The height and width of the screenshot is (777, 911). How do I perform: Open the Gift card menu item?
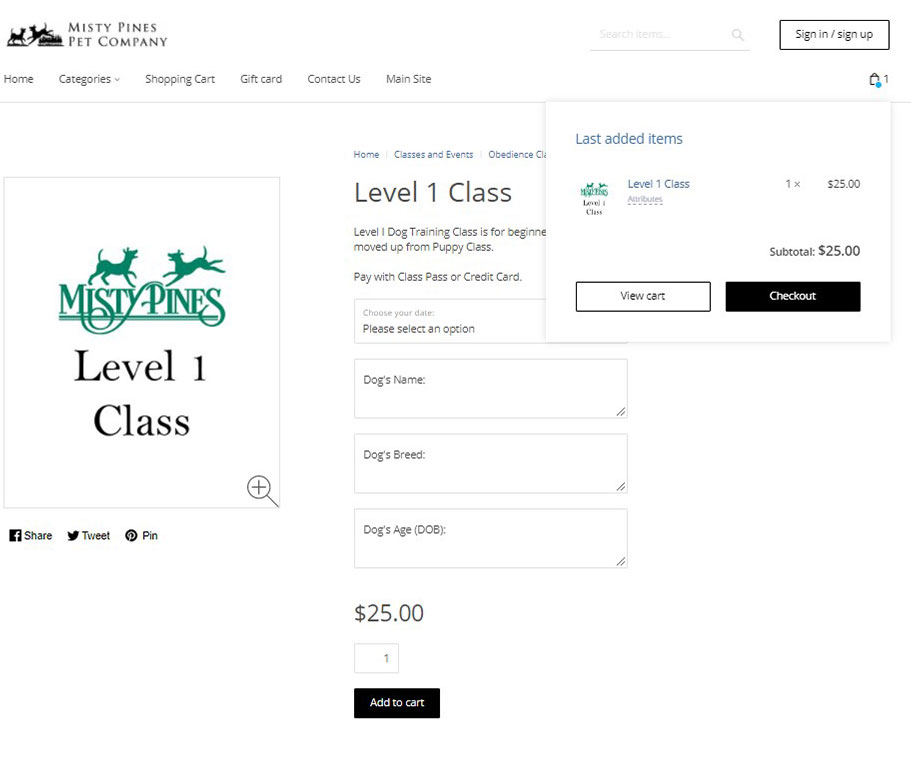261,79
